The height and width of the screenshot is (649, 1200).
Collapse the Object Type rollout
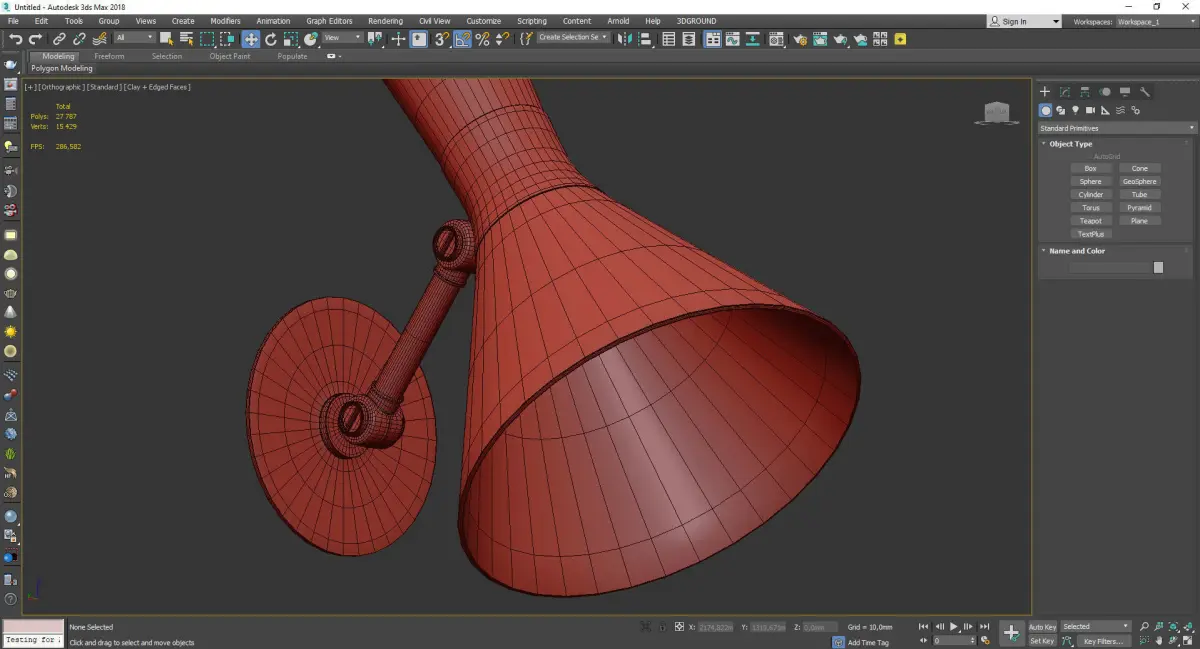(1070, 144)
